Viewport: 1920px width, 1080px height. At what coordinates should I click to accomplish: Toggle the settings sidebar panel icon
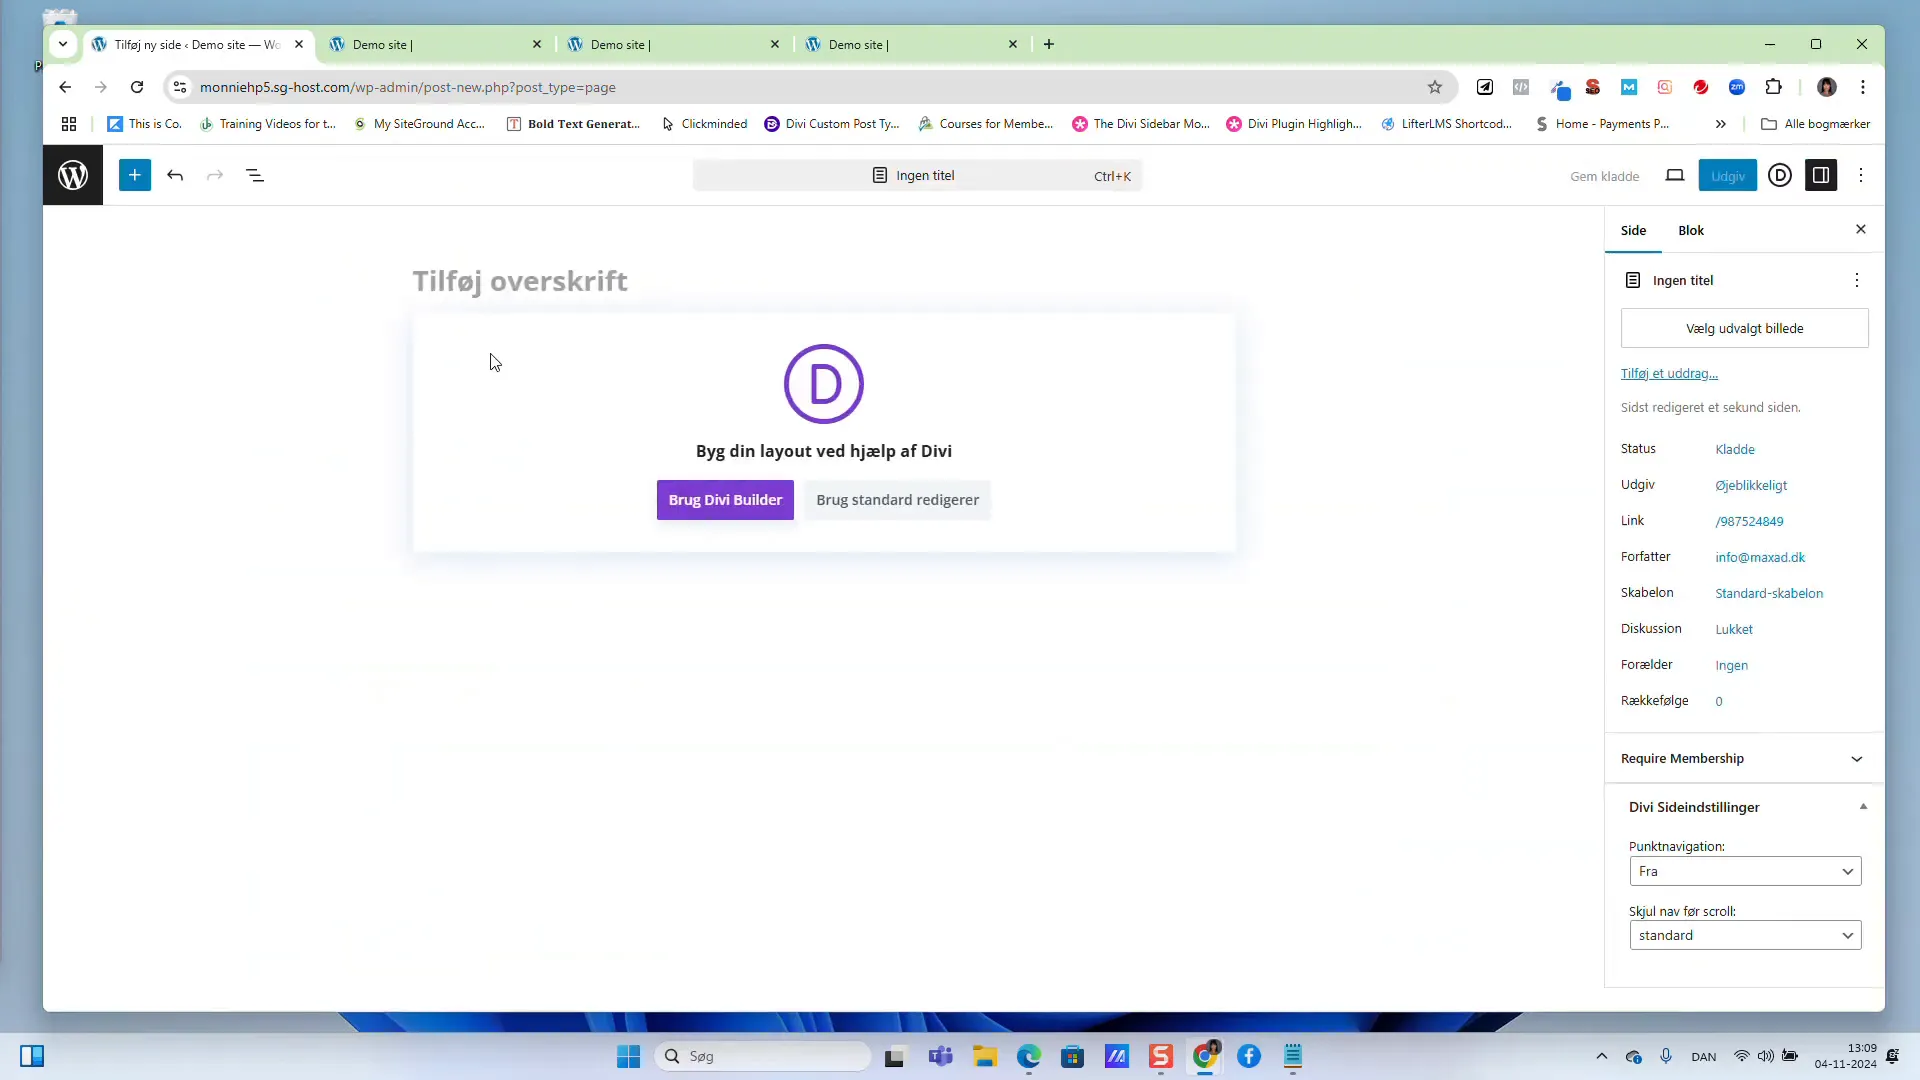point(1822,175)
